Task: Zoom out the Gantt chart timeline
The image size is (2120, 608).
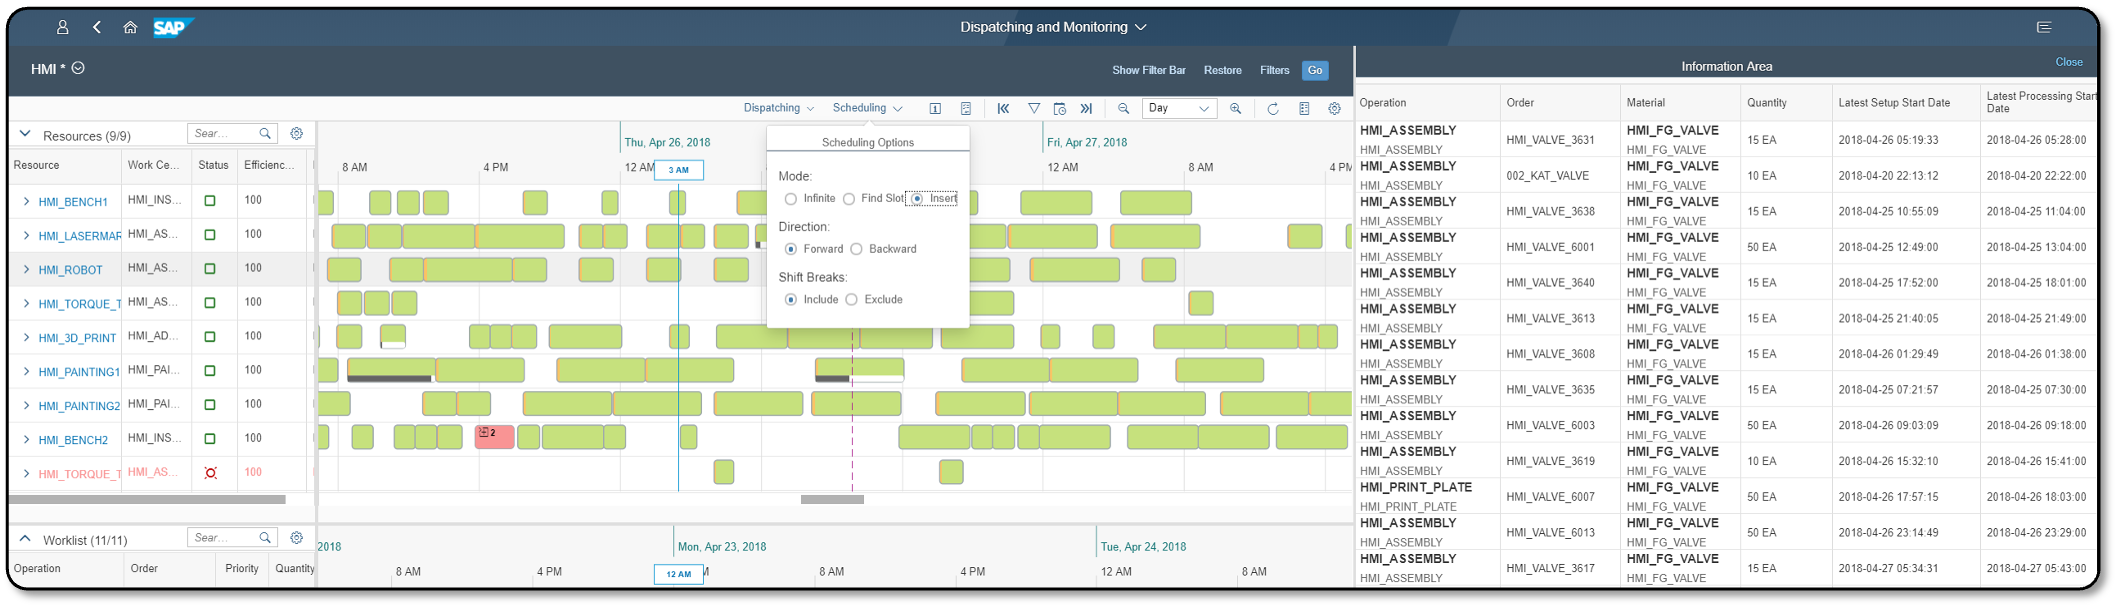Action: [x=1123, y=108]
